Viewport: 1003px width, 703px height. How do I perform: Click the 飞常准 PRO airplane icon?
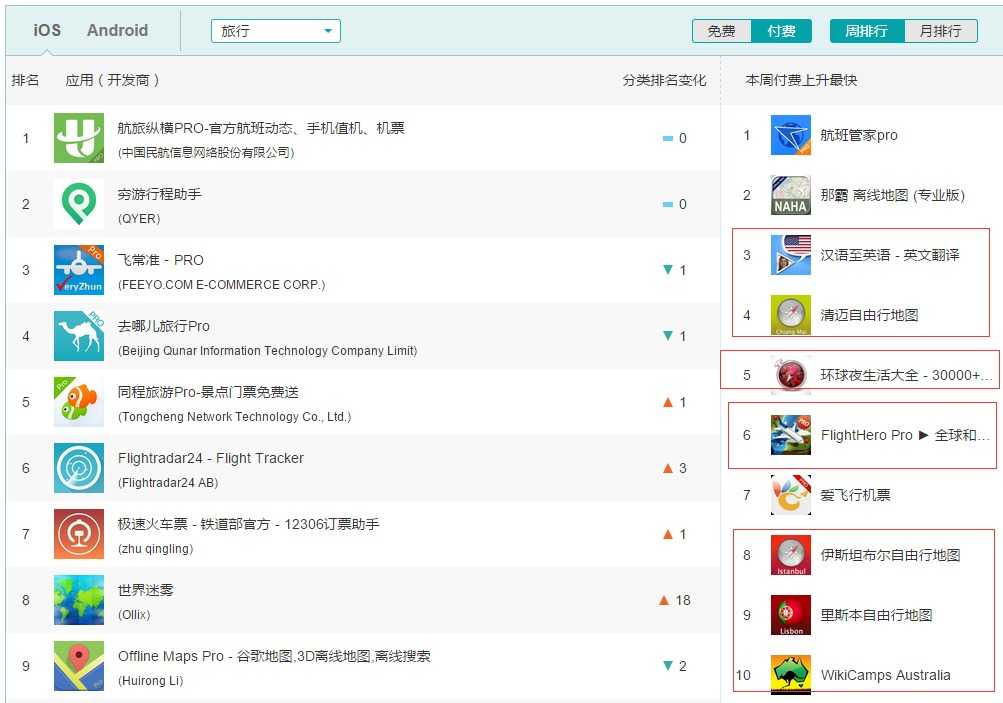point(79,270)
